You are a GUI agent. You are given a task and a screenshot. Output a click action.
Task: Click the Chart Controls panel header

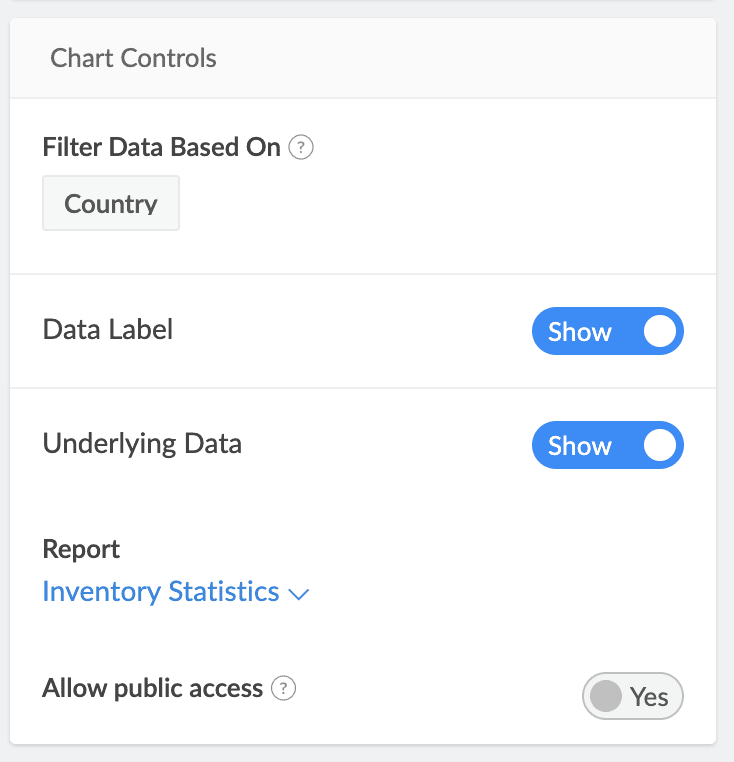[x=134, y=58]
